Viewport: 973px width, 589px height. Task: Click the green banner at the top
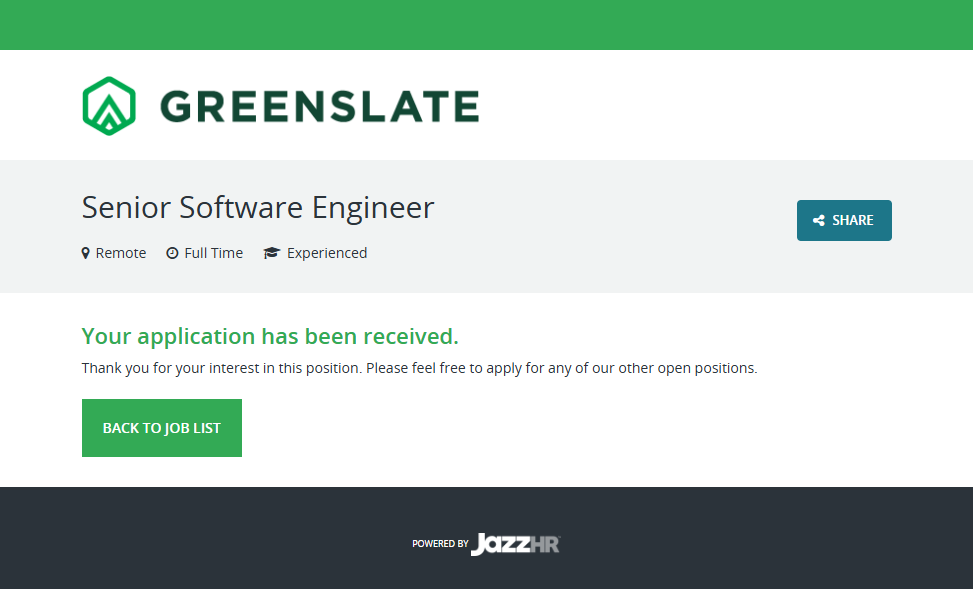click(486, 24)
